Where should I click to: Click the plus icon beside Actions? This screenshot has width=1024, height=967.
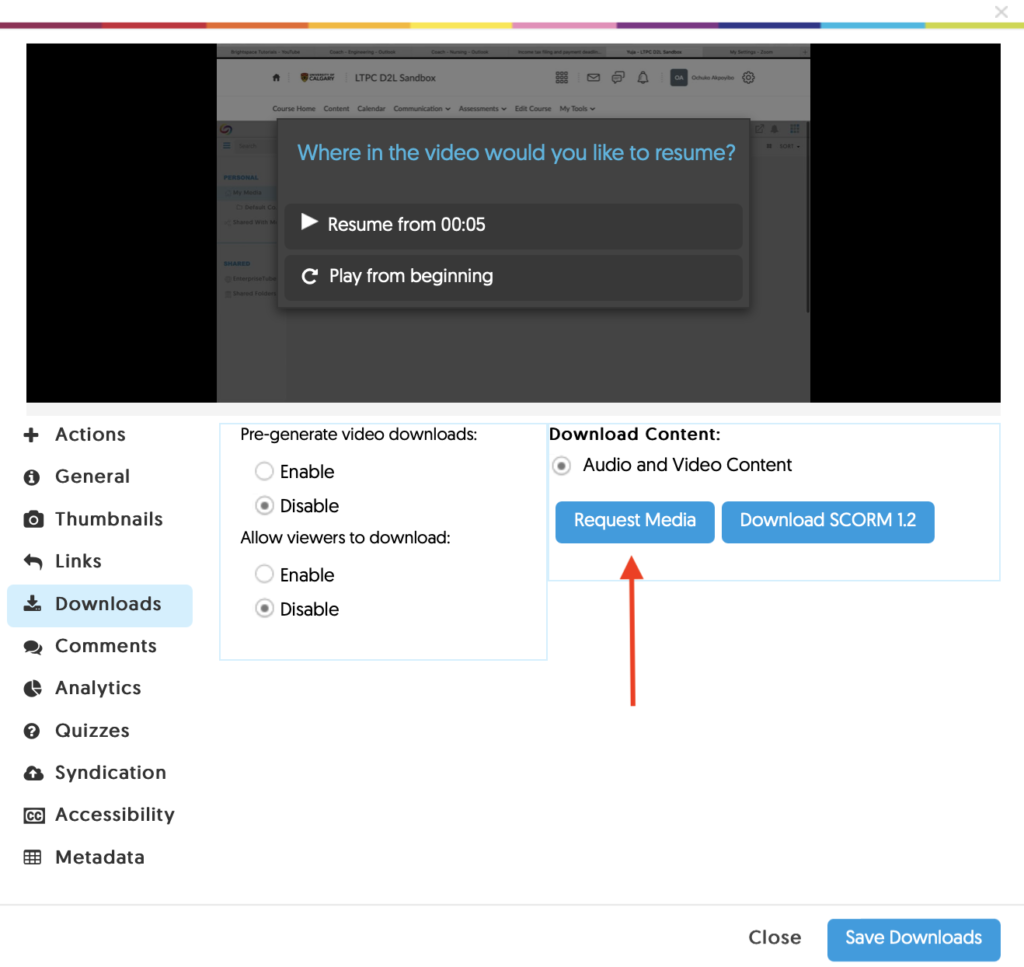31,435
